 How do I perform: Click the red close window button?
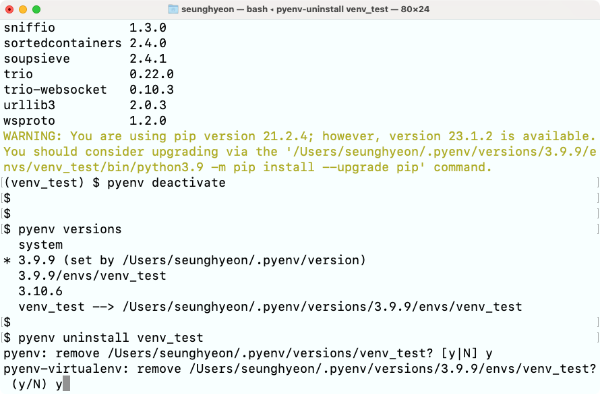point(9,9)
